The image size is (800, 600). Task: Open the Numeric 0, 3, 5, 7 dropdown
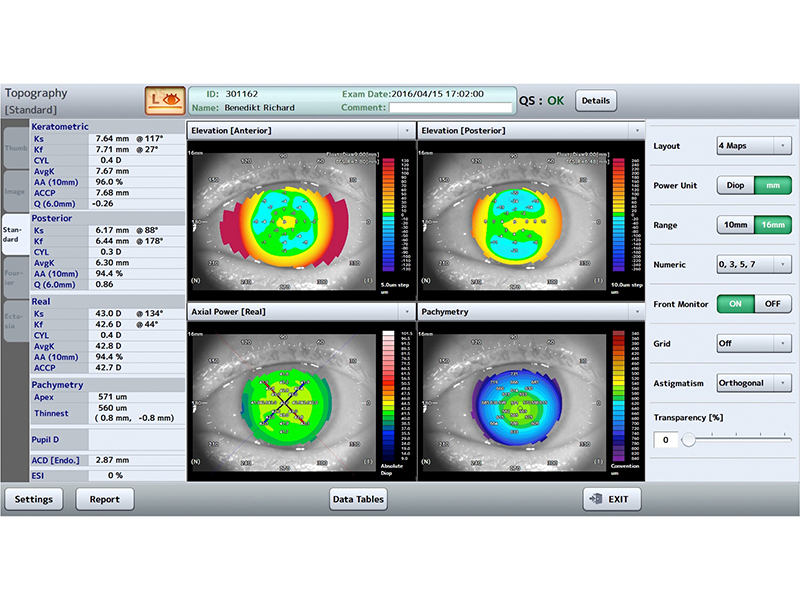[754, 264]
